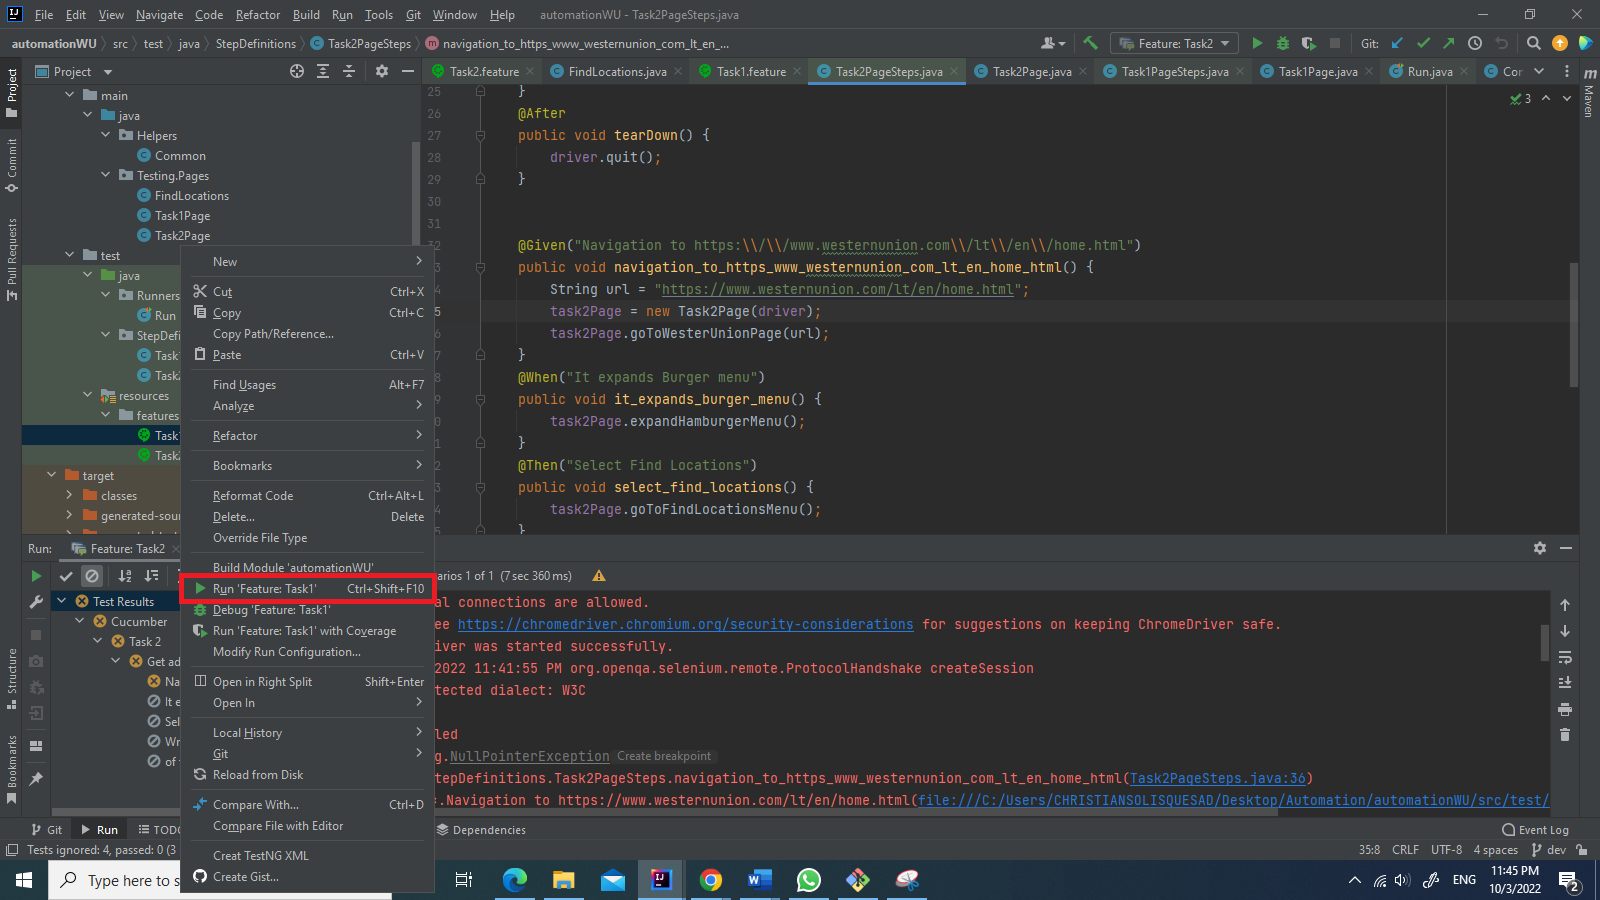Switch to Task2Page.java editor tab
This screenshot has height=900, width=1600.
click(x=1031, y=71)
